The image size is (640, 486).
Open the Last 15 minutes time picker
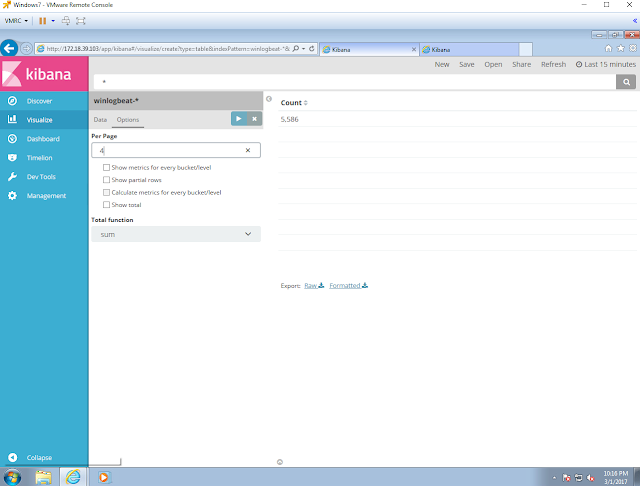pyautogui.click(x=606, y=64)
